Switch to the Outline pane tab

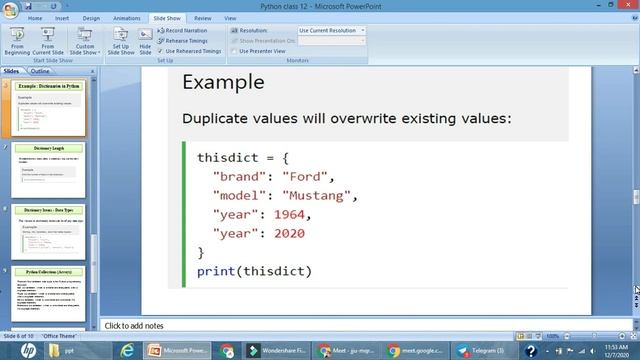pyautogui.click(x=40, y=71)
